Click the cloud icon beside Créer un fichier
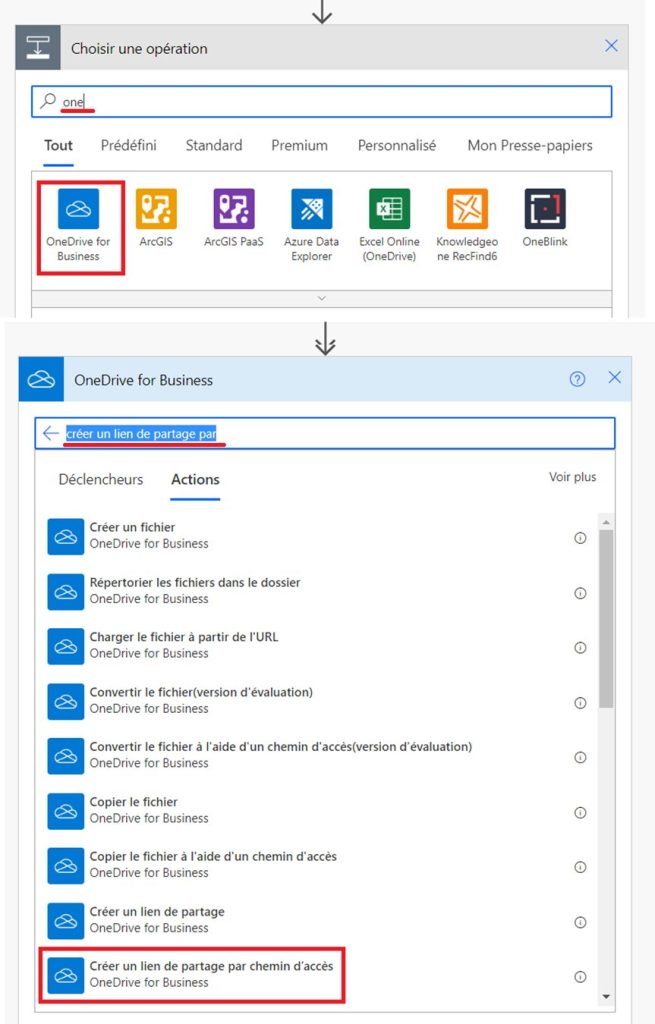The image size is (655, 1024). [x=66, y=536]
